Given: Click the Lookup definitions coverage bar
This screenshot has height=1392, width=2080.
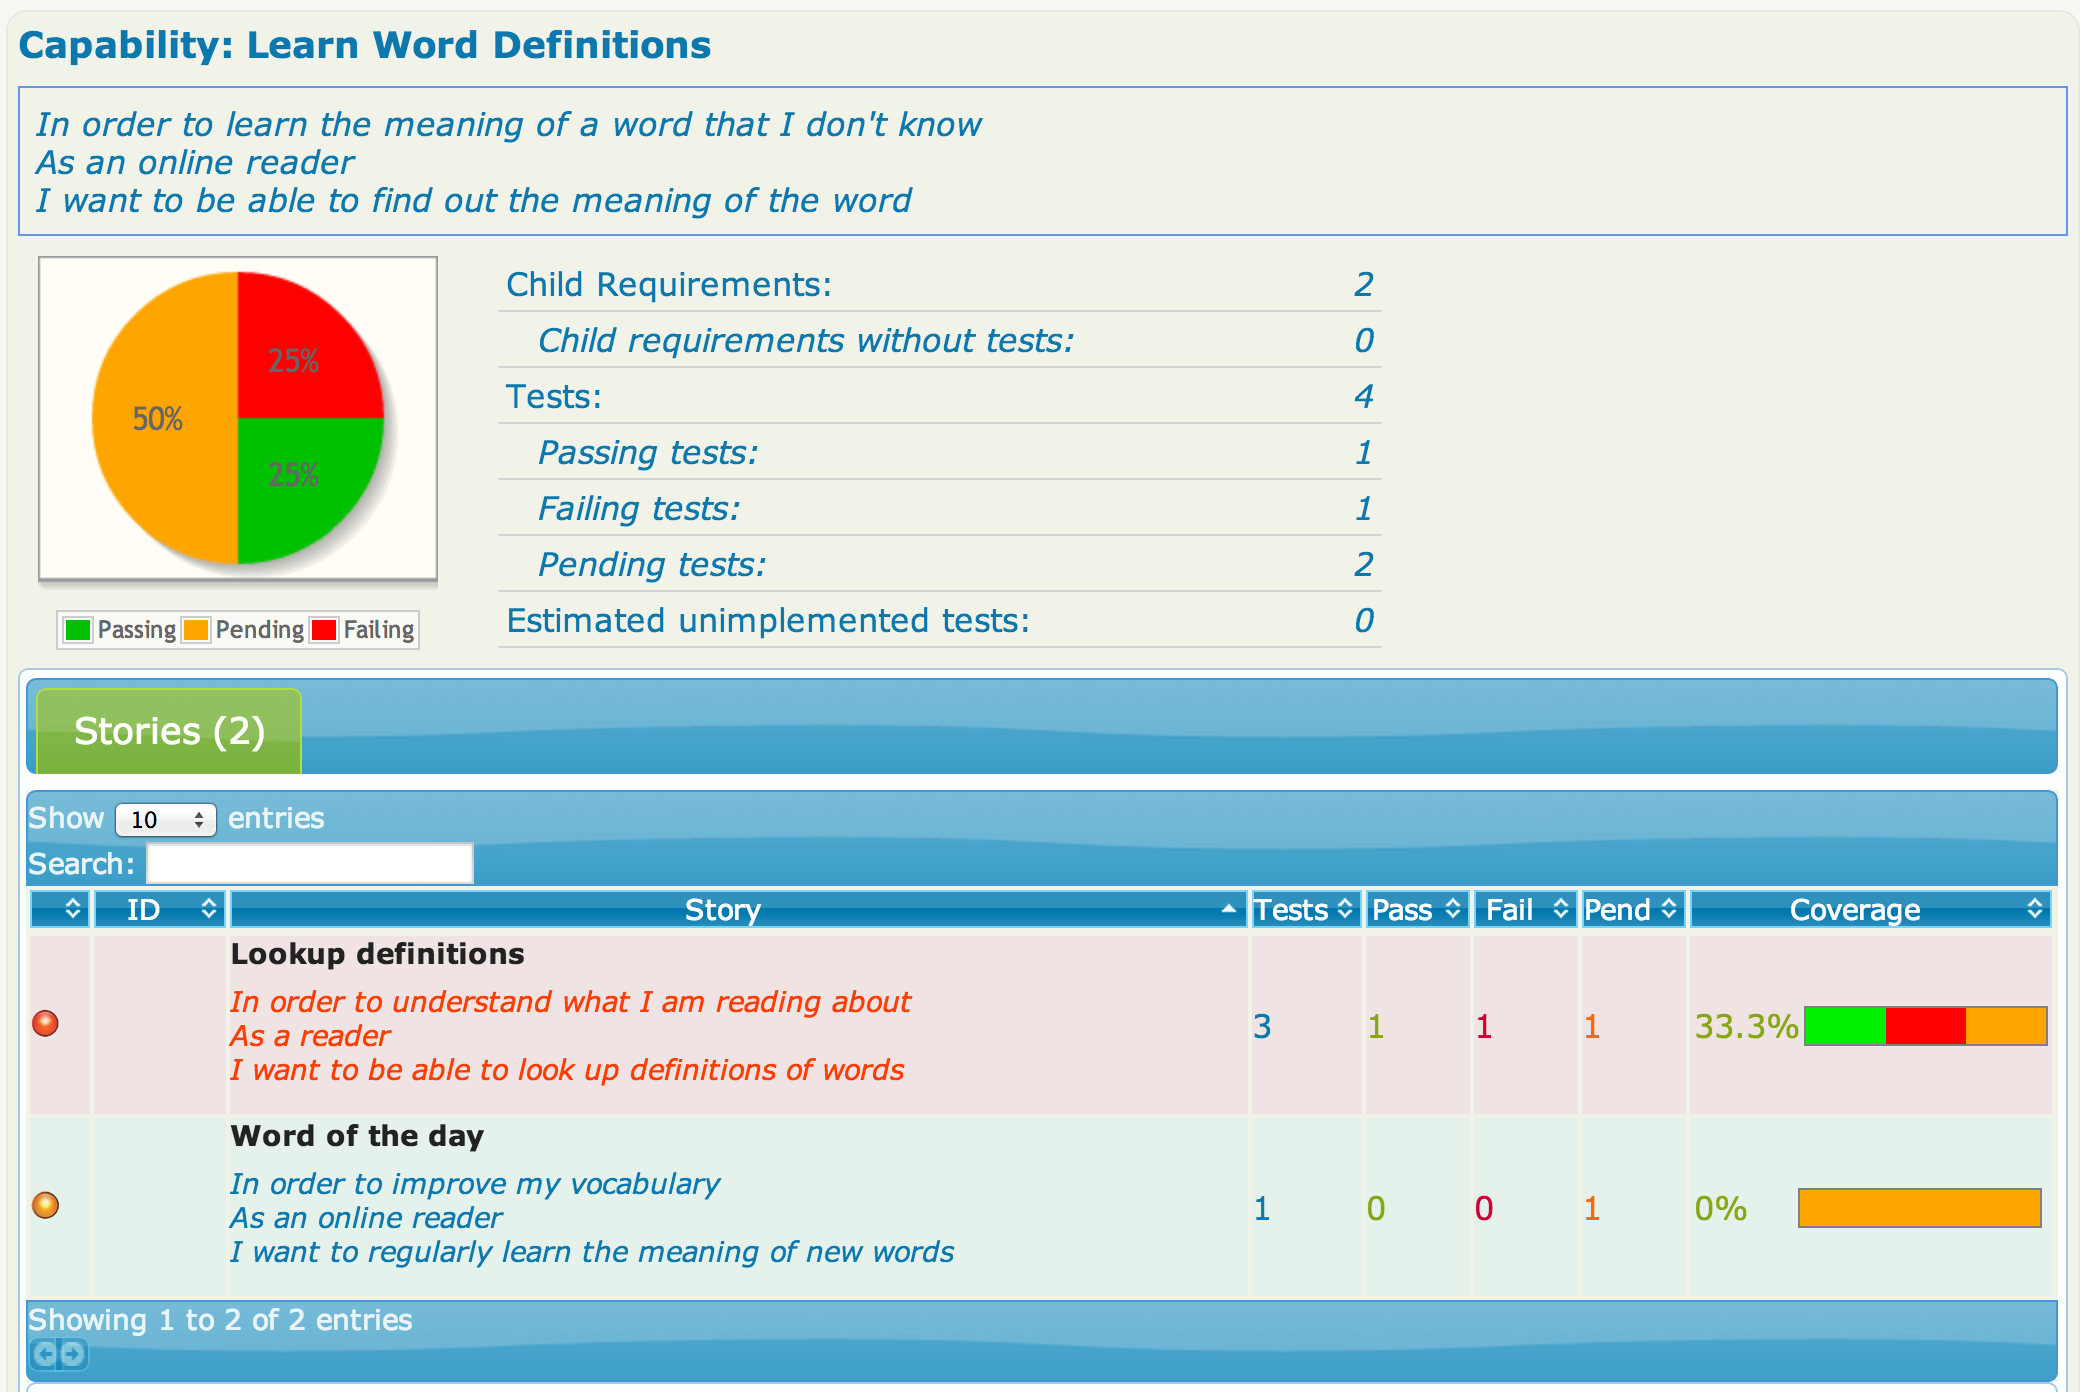Looking at the screenshot, I should click(x=1926, y=1026).
